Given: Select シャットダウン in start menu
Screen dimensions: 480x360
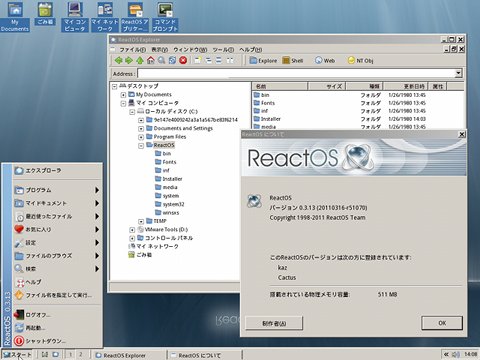Looking at the screenshot, I should pyautogui.click(x=57, y=341).
